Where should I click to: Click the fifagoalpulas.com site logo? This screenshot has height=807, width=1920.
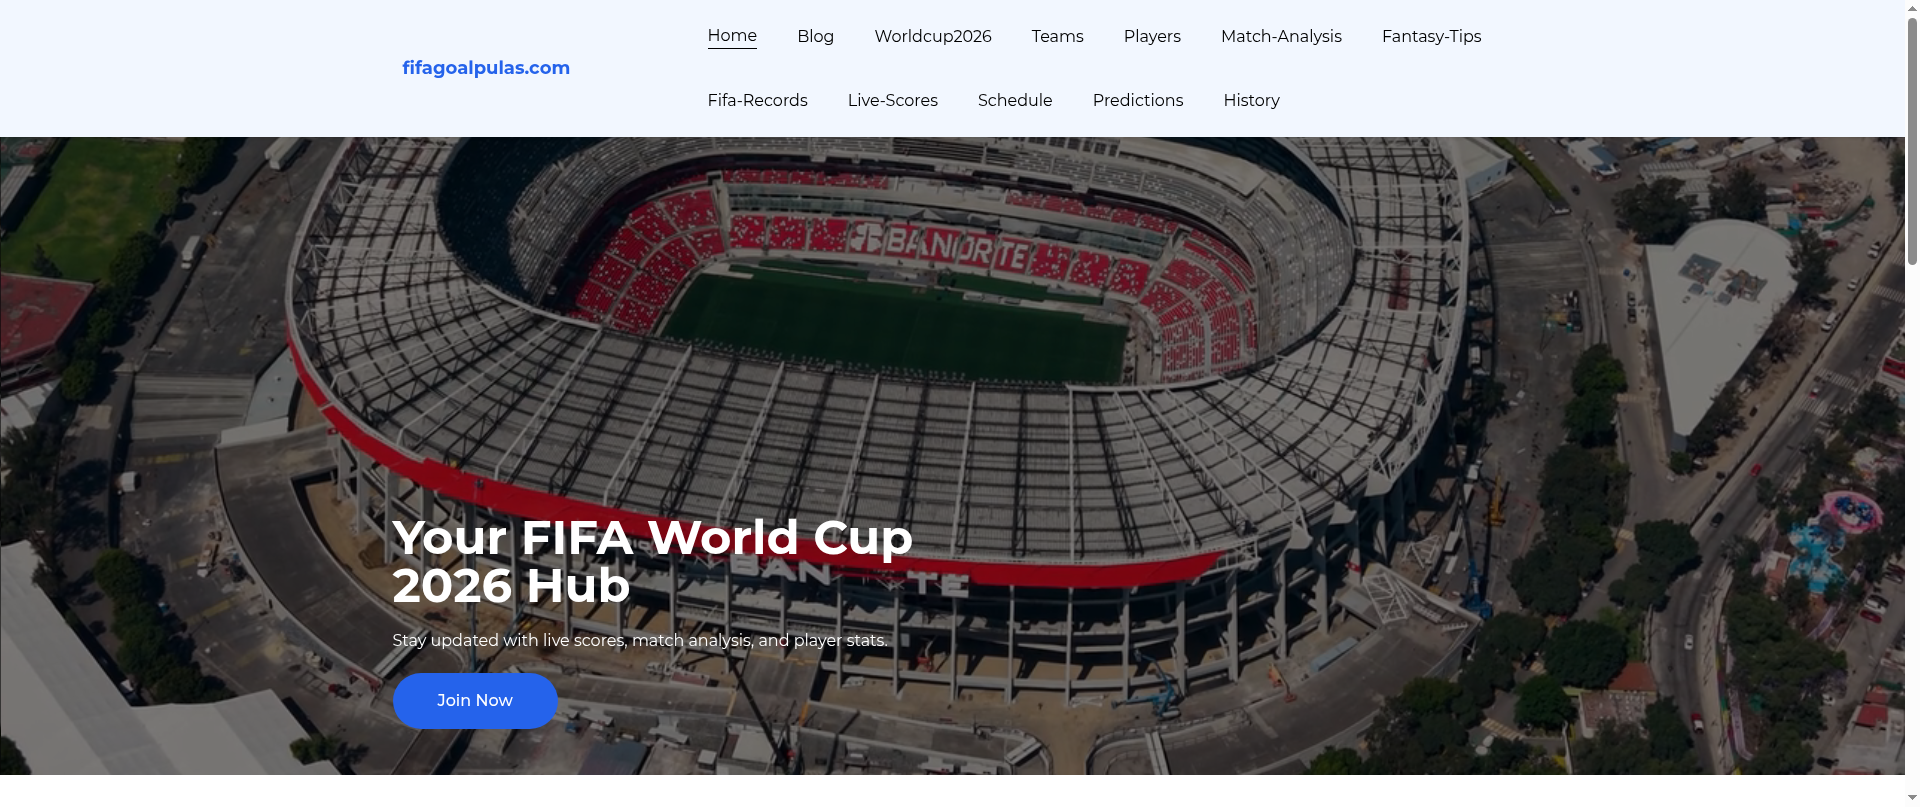(x=486, y=68)
